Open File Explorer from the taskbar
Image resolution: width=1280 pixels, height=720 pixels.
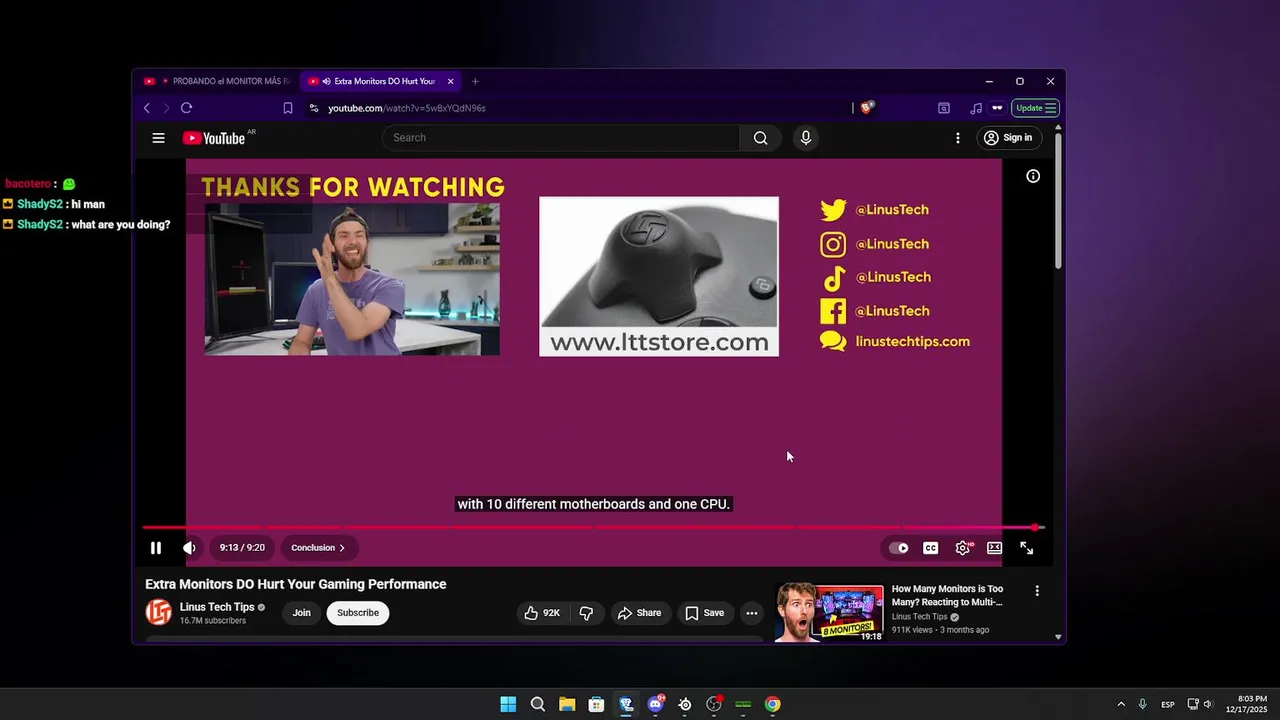click(567, 704)
